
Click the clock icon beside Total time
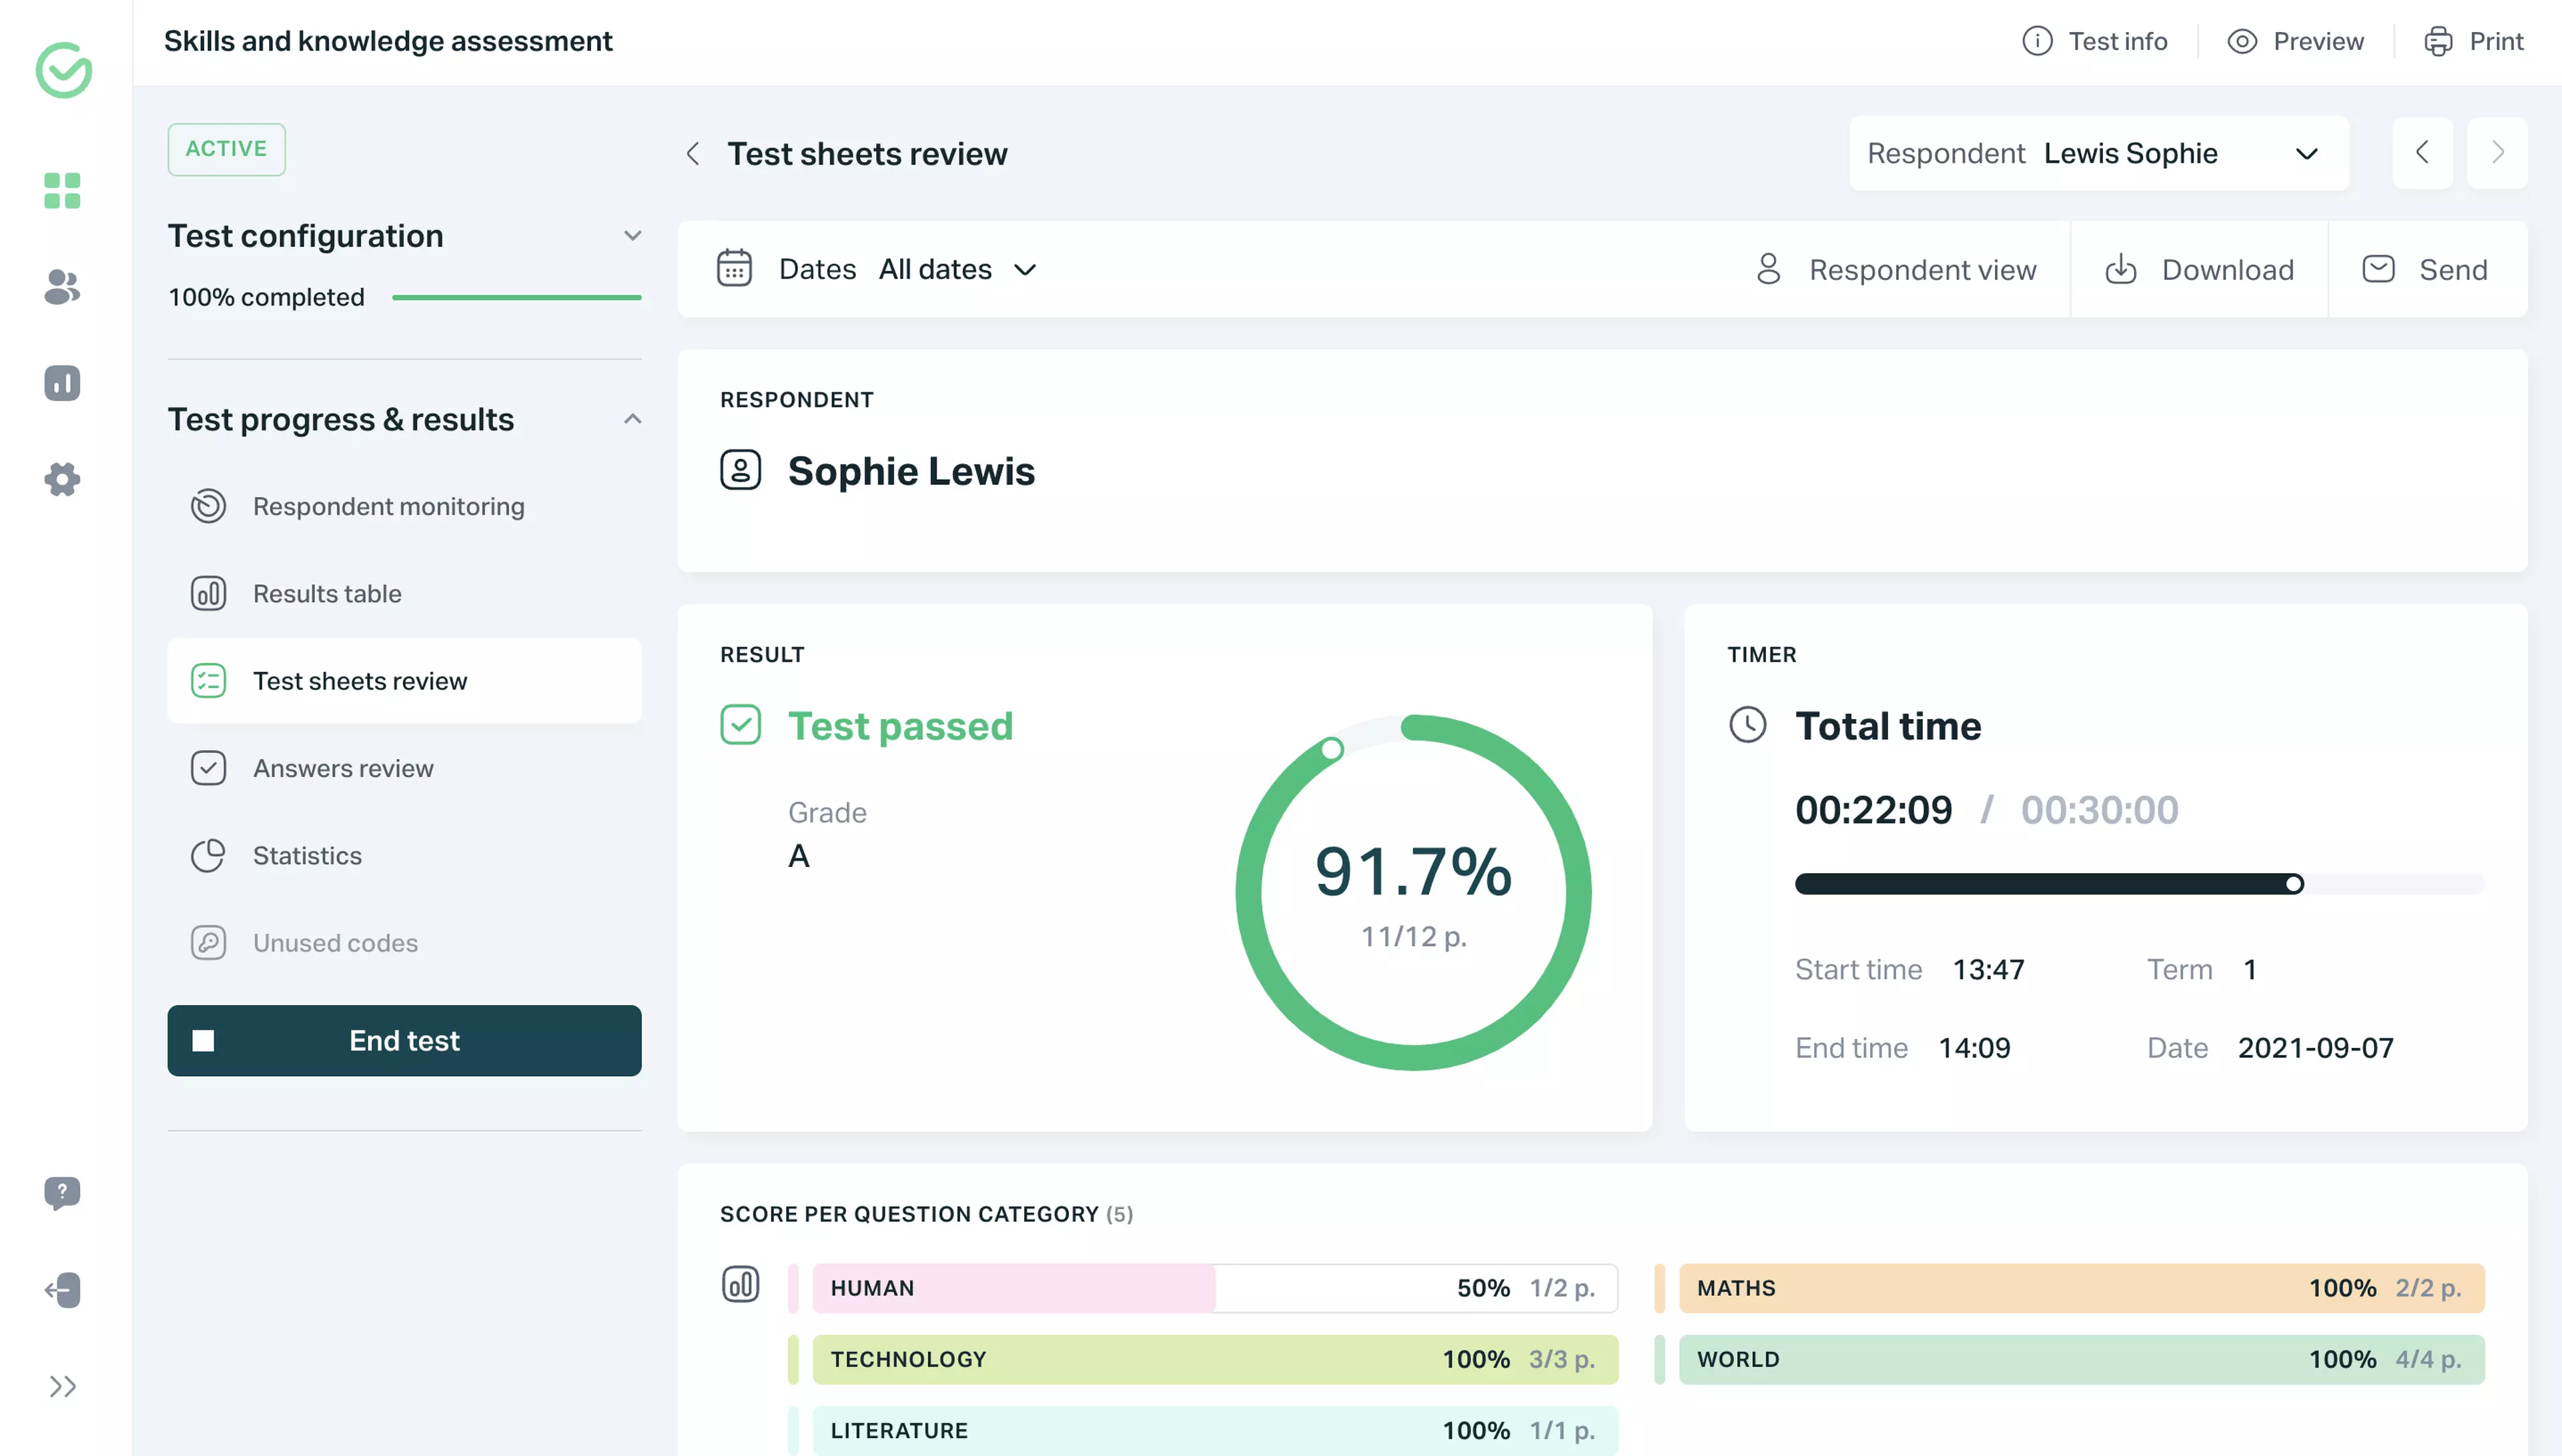tap(1748, 725)
